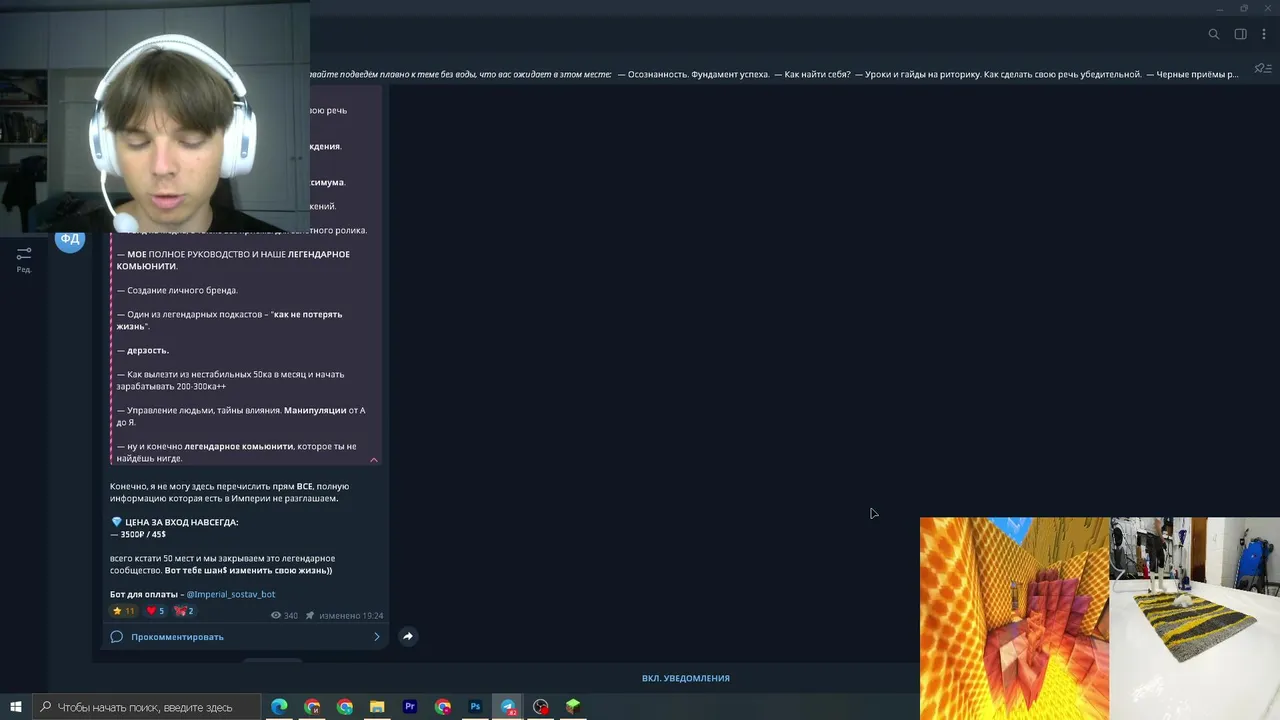Open Microsoft Edge from taskbar
Viewport: 1280px width, 720px height.
(x=279, y=707)
